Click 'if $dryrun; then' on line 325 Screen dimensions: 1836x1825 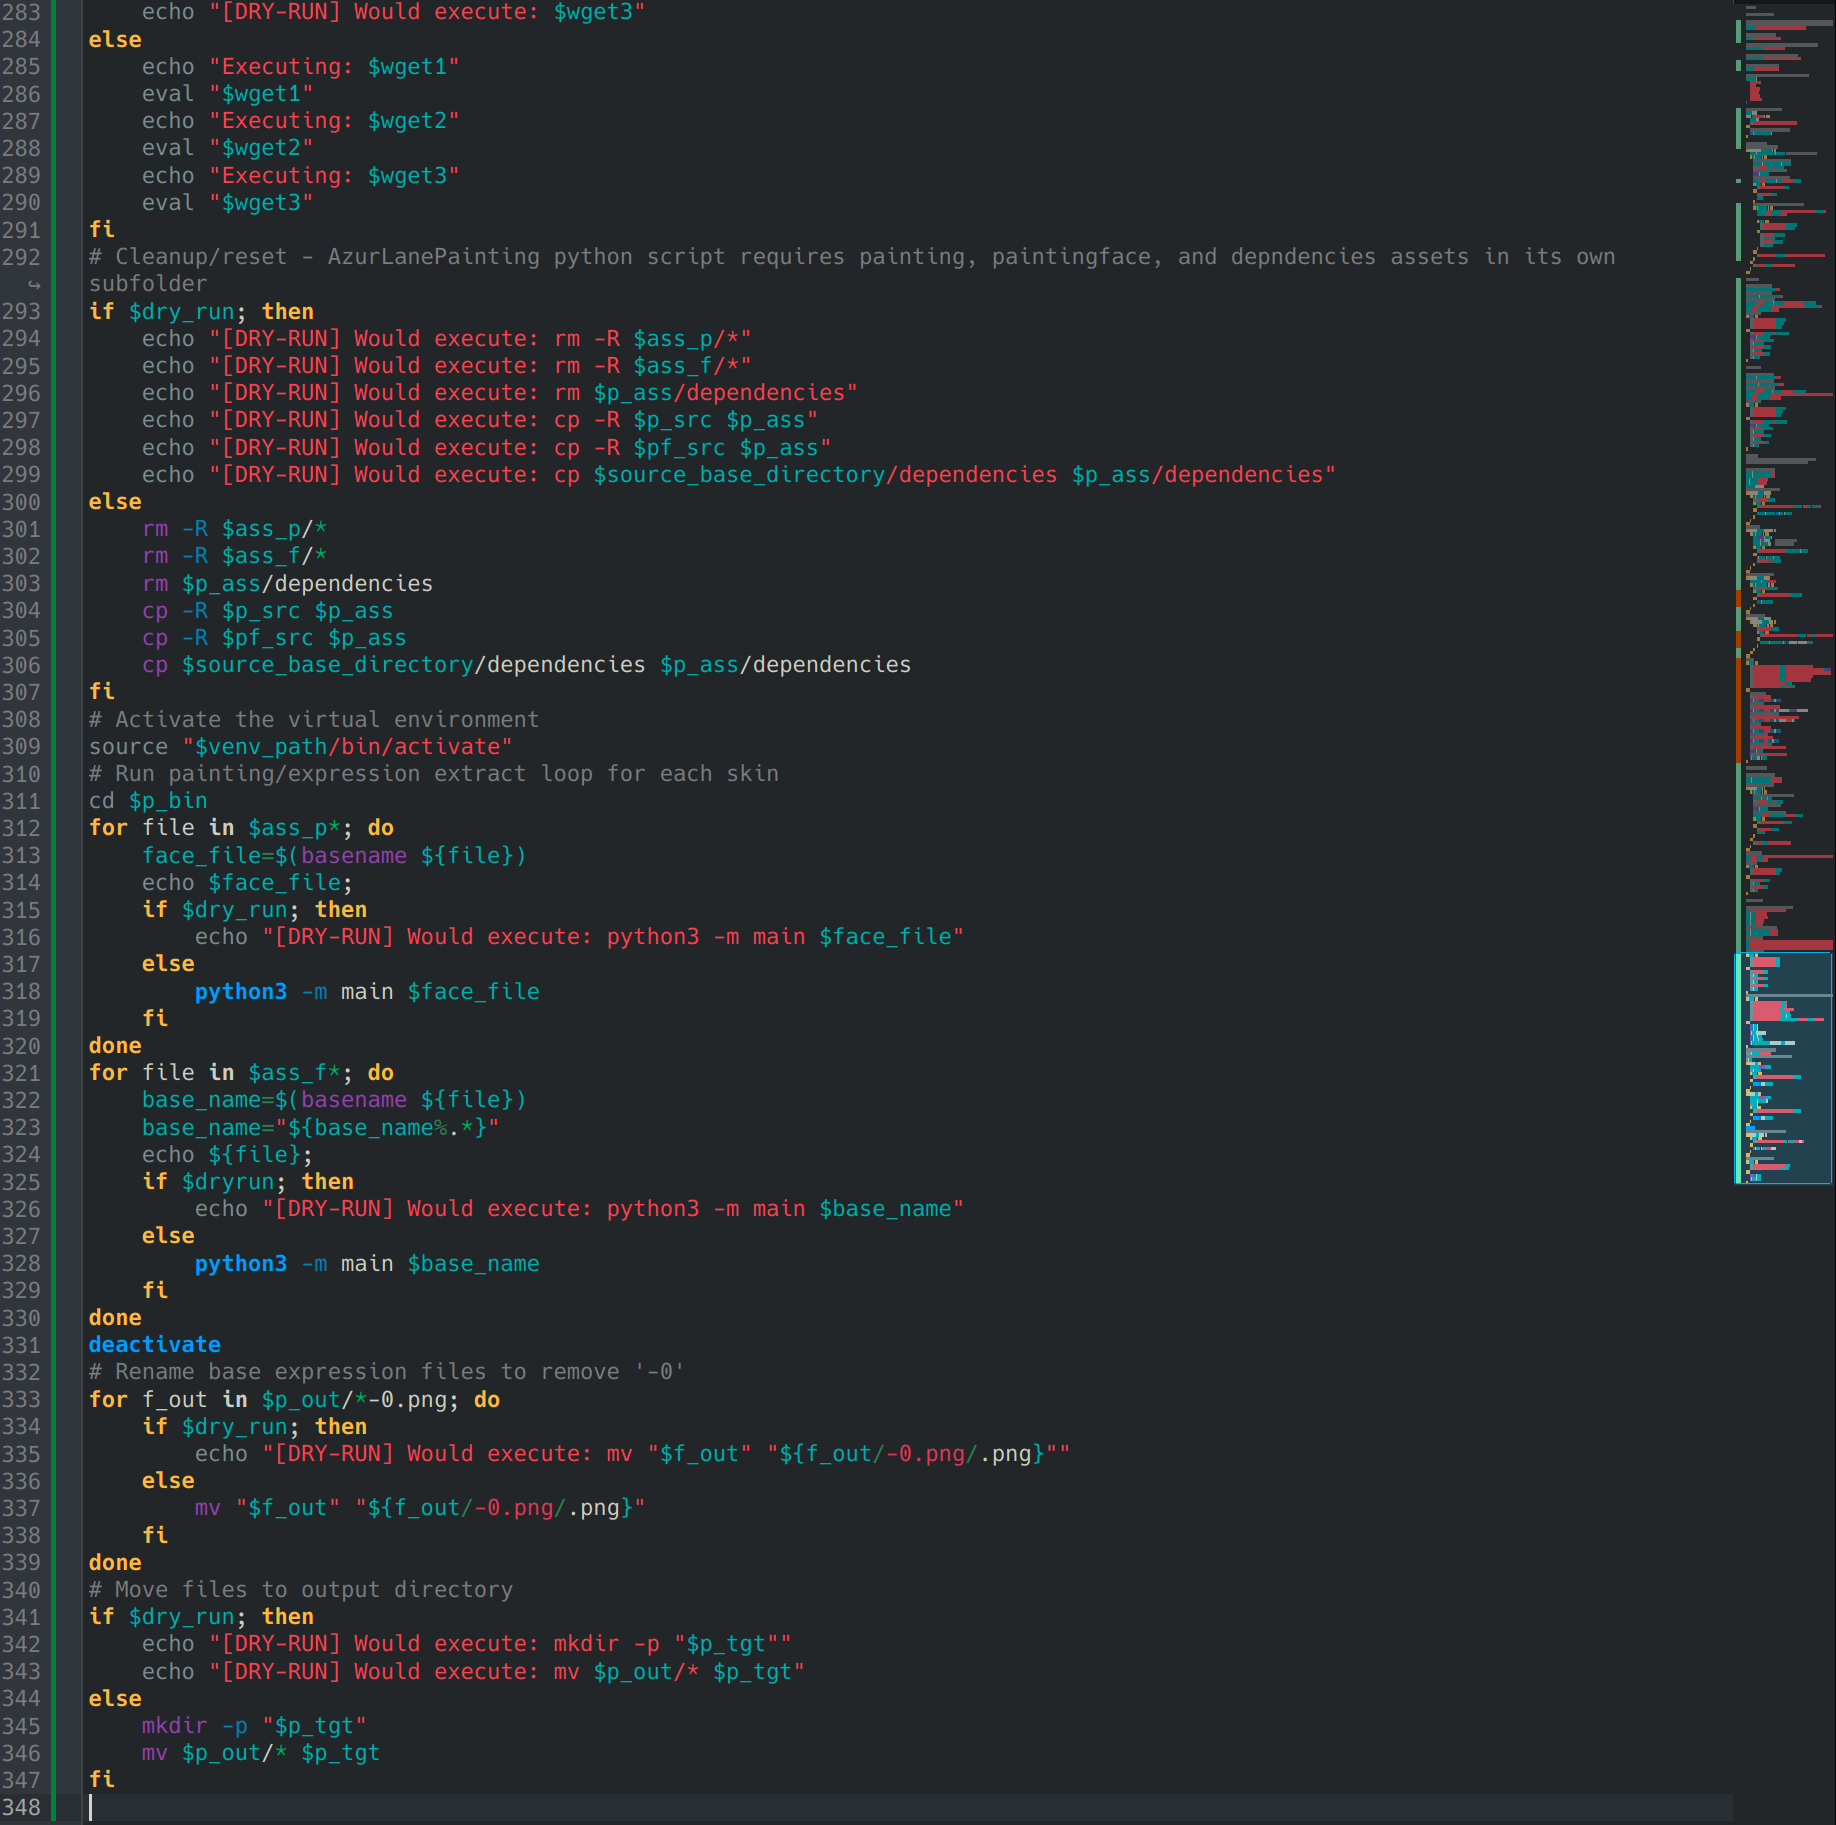pyautogui.click(x=248, y=1182)
